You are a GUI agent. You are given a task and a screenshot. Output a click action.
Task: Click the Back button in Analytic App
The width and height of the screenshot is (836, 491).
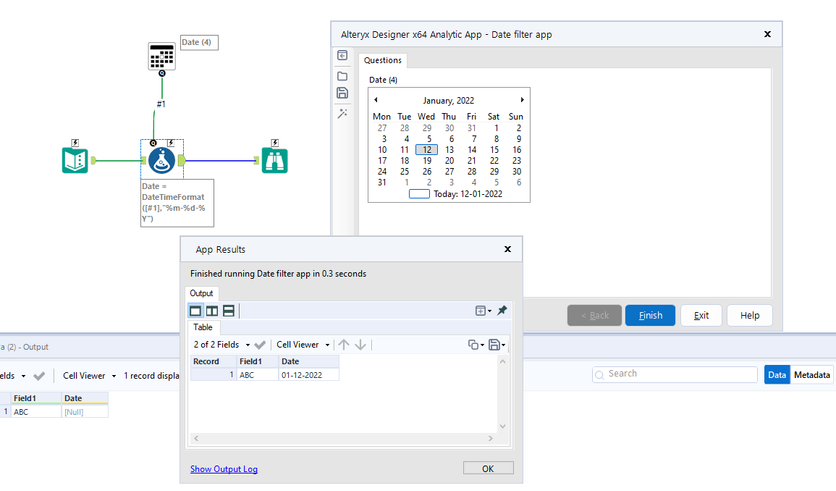pyautogui.click(x=594, y=316)
